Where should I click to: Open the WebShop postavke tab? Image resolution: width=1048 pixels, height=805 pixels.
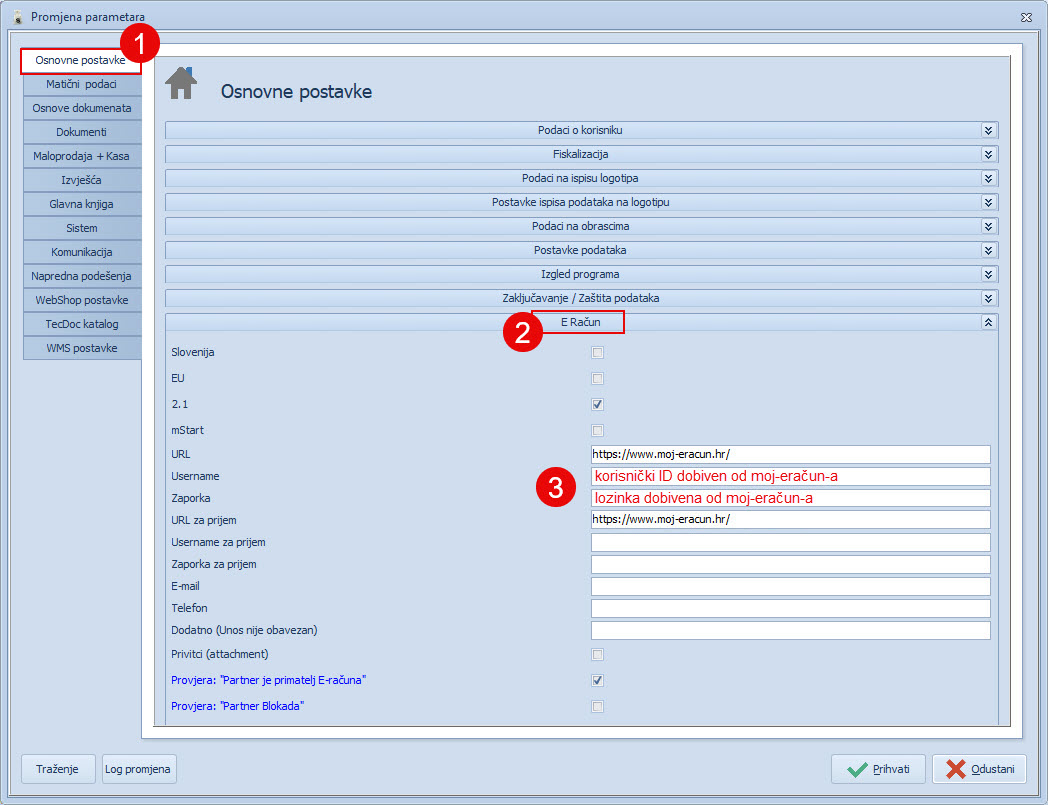pyautogui.click(x=82, y=300)
